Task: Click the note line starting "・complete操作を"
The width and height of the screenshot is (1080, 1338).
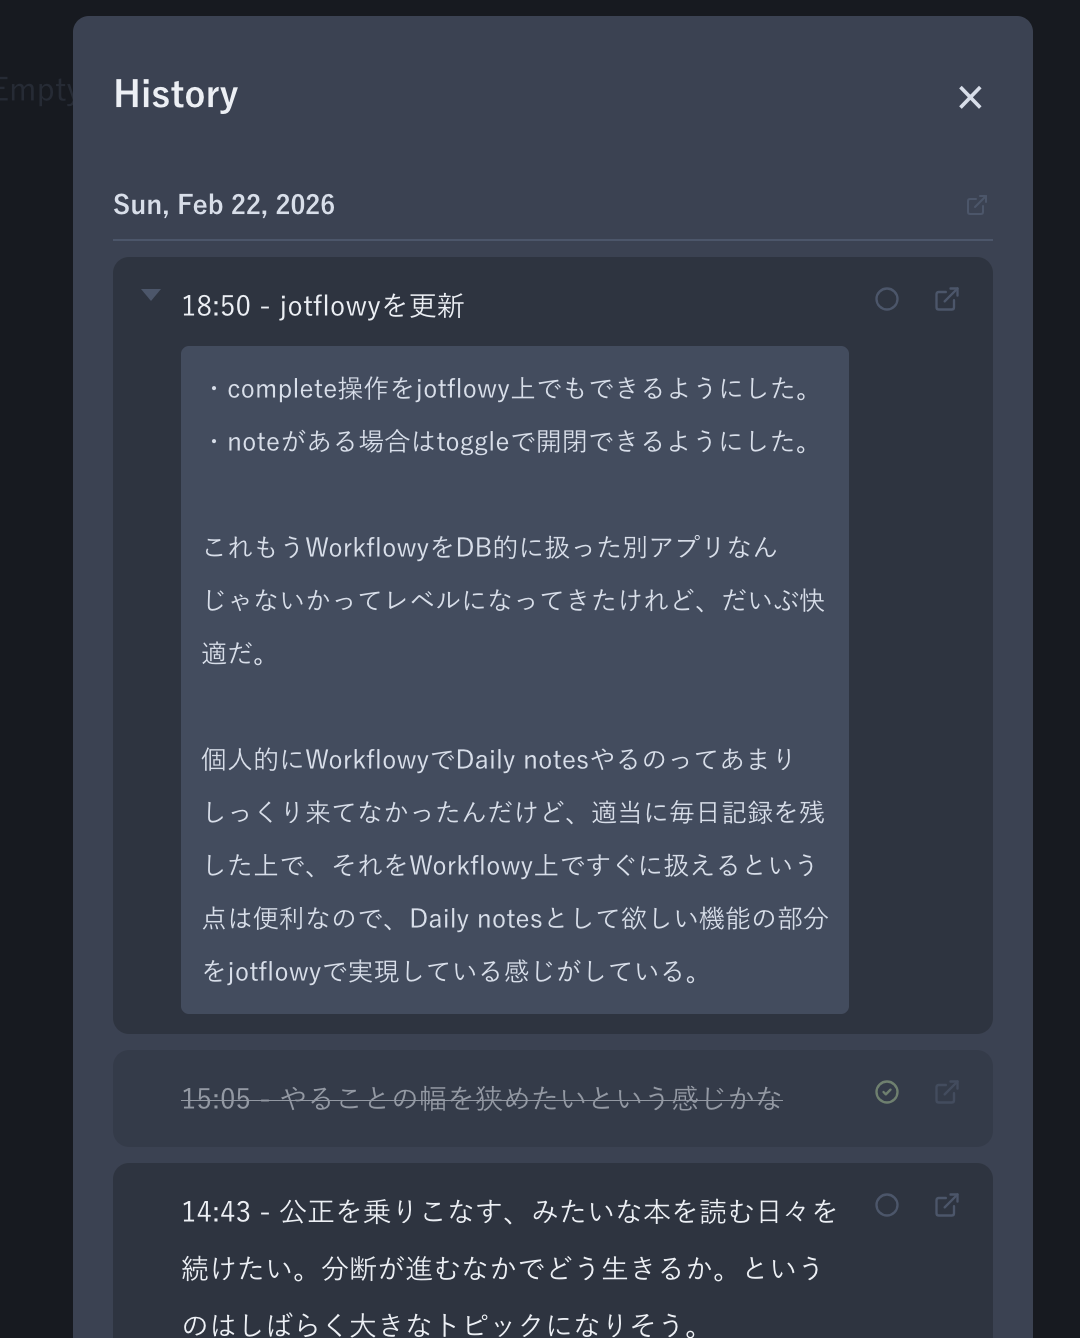Action: click(510, 388)
